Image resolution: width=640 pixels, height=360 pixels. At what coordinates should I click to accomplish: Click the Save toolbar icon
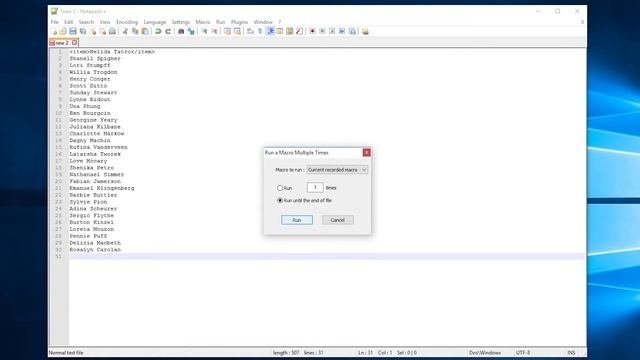pyautogui.click(x=73, y=31)
